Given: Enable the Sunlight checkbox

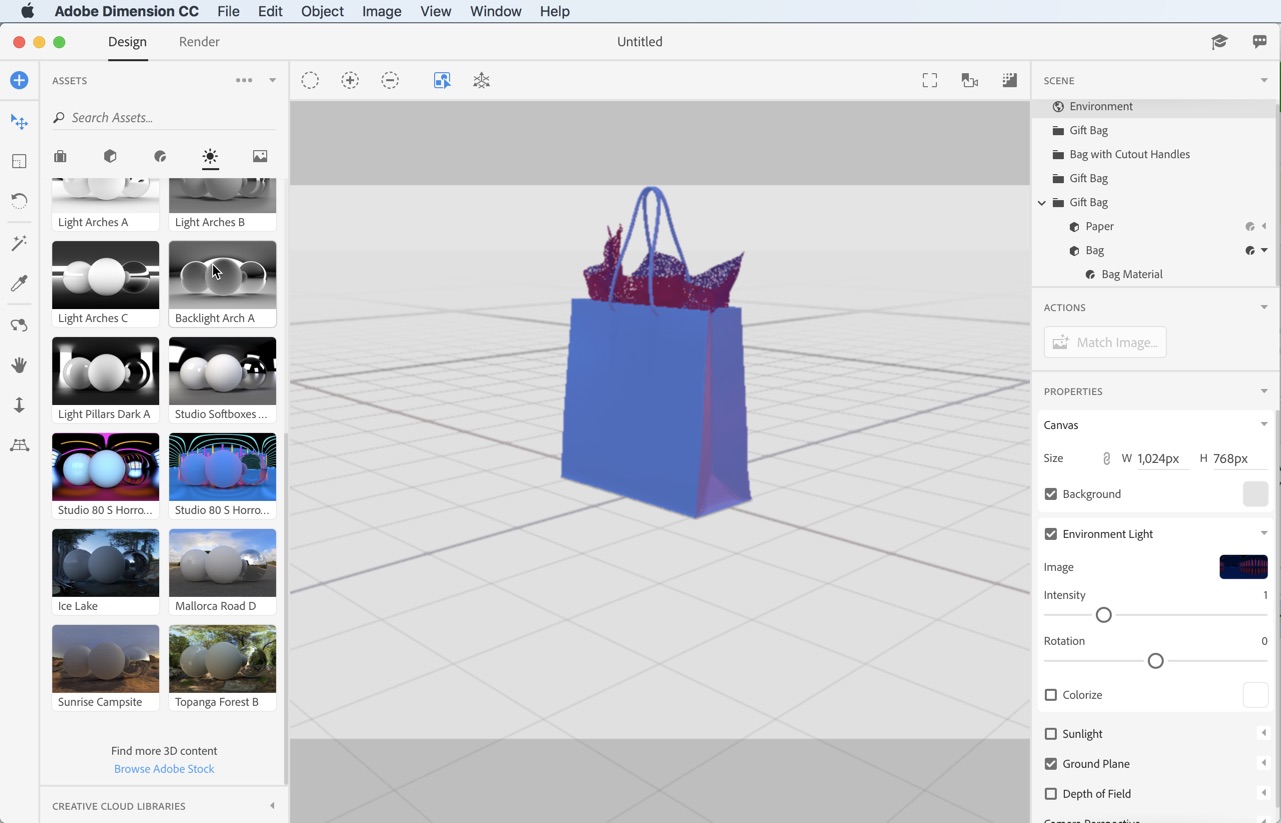Looking at the screenshot, I should tap(1050, 733).
